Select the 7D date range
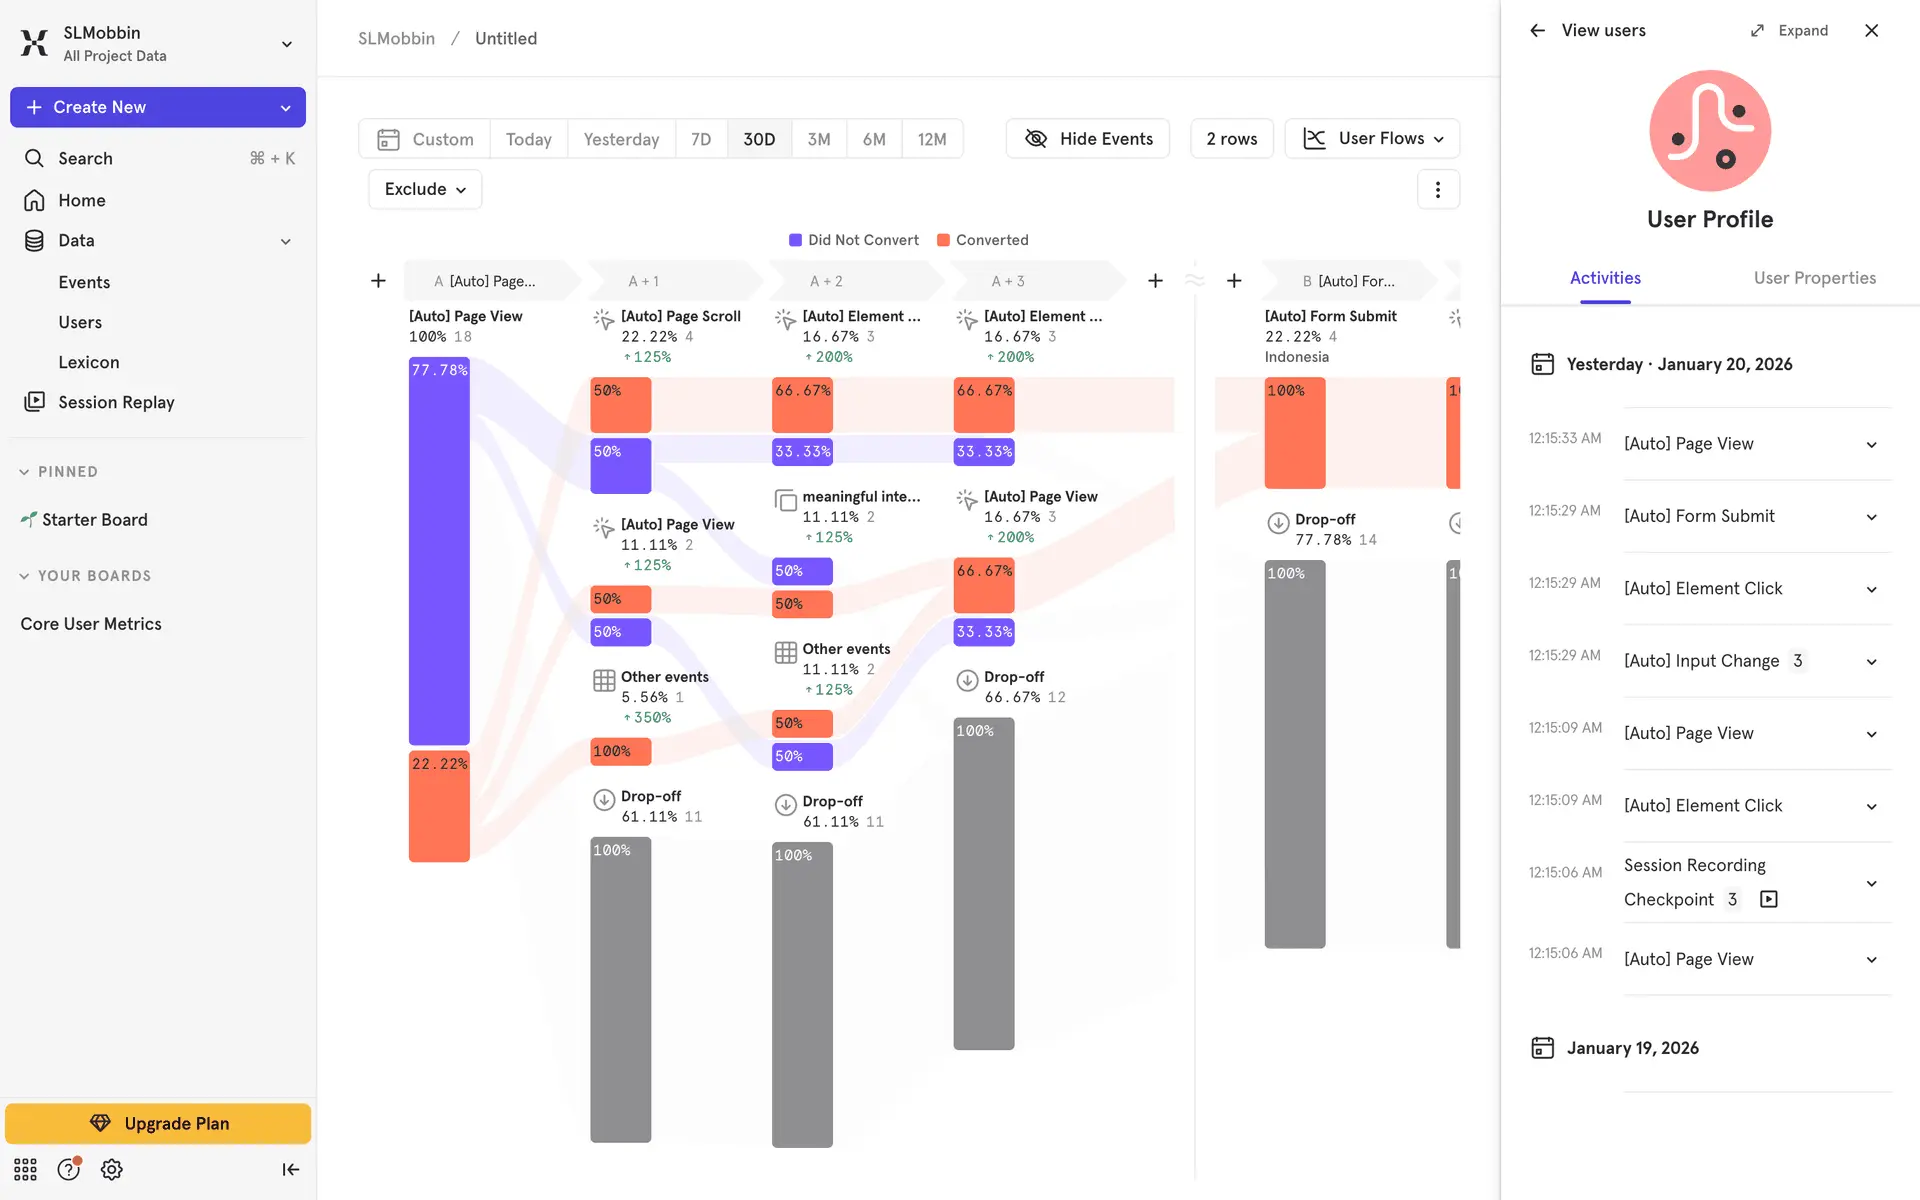The image size is (1920, 1200). coord(701,139)
